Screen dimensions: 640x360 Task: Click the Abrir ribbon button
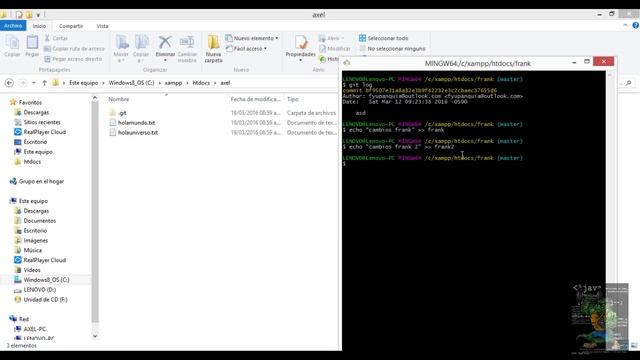click(x=331, y=38)
